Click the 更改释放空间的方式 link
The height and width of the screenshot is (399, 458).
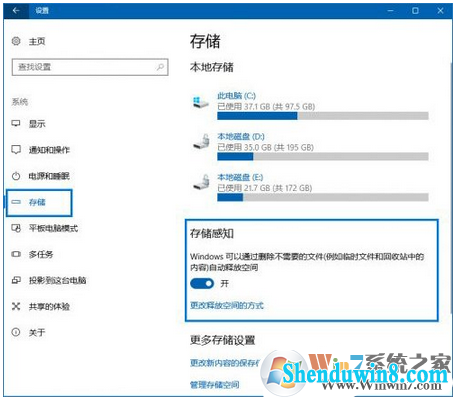pos(227,305)
